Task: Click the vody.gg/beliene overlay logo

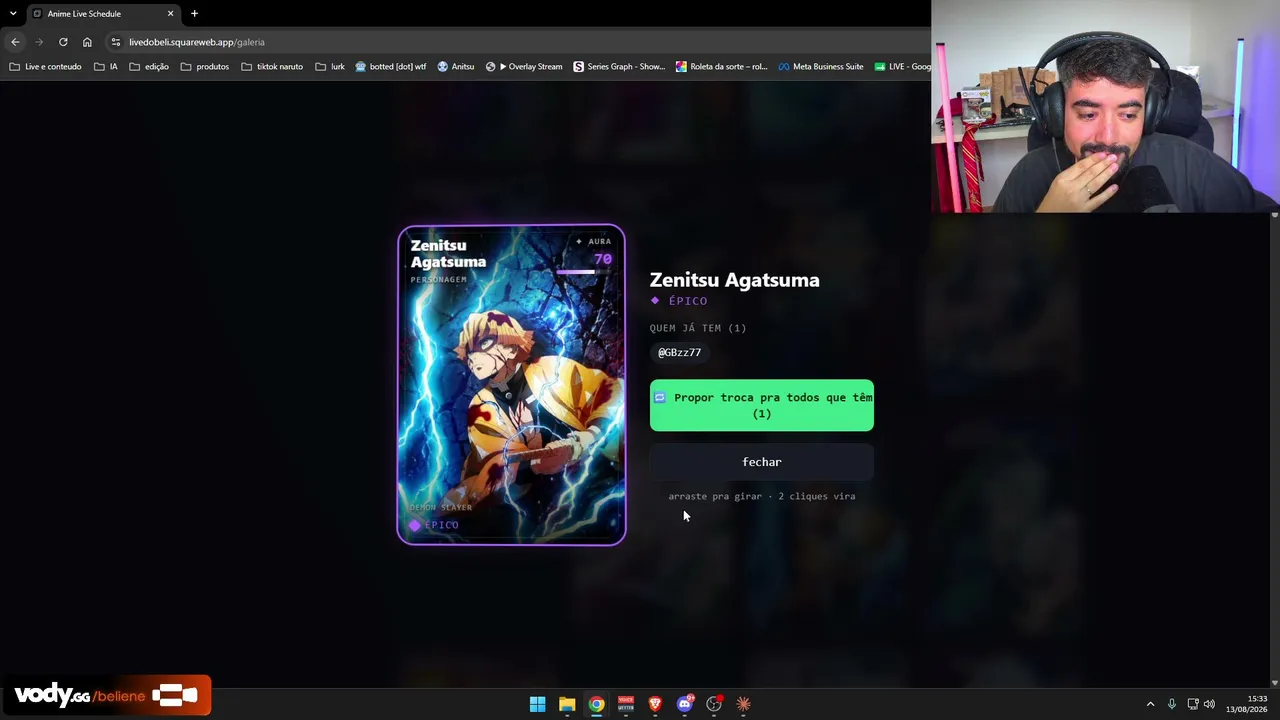Action: point(106,696)
